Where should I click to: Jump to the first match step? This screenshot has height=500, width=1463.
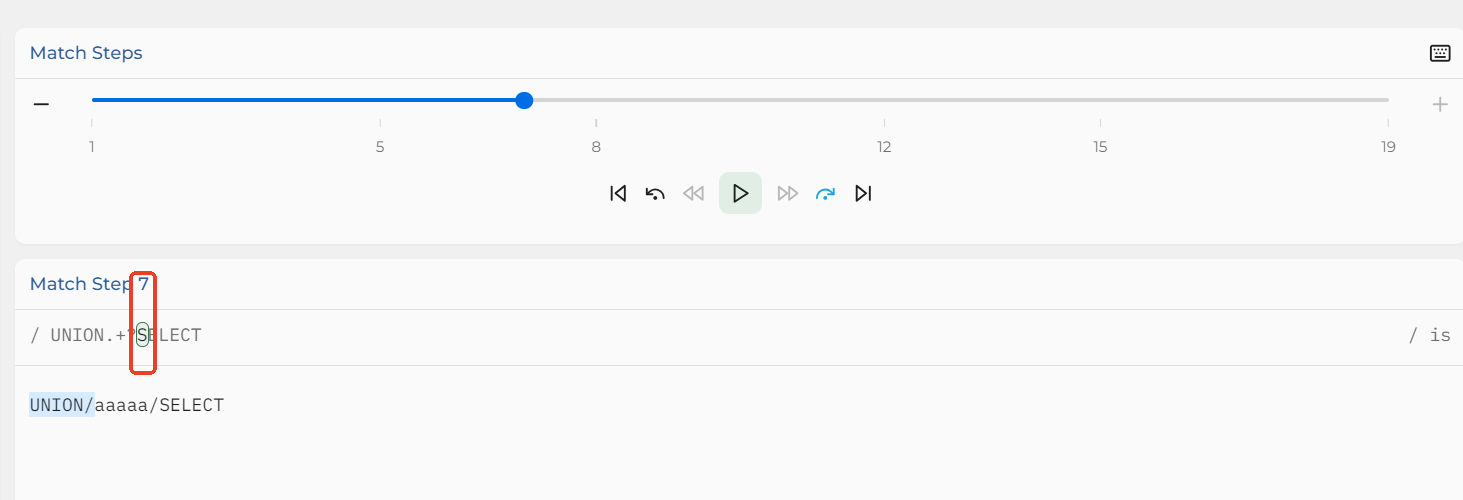618,193
